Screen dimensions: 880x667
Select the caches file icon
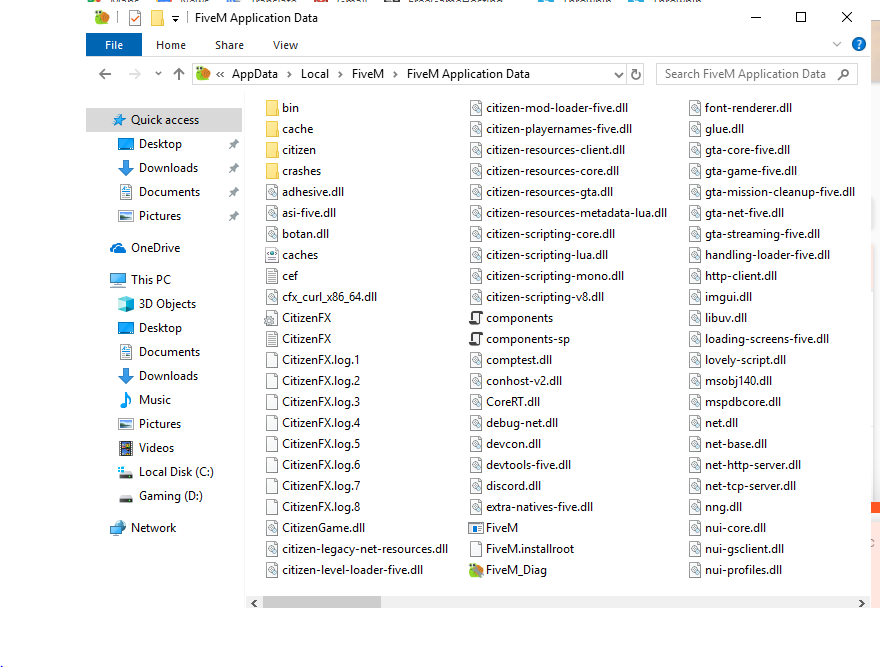coord(272,255)
